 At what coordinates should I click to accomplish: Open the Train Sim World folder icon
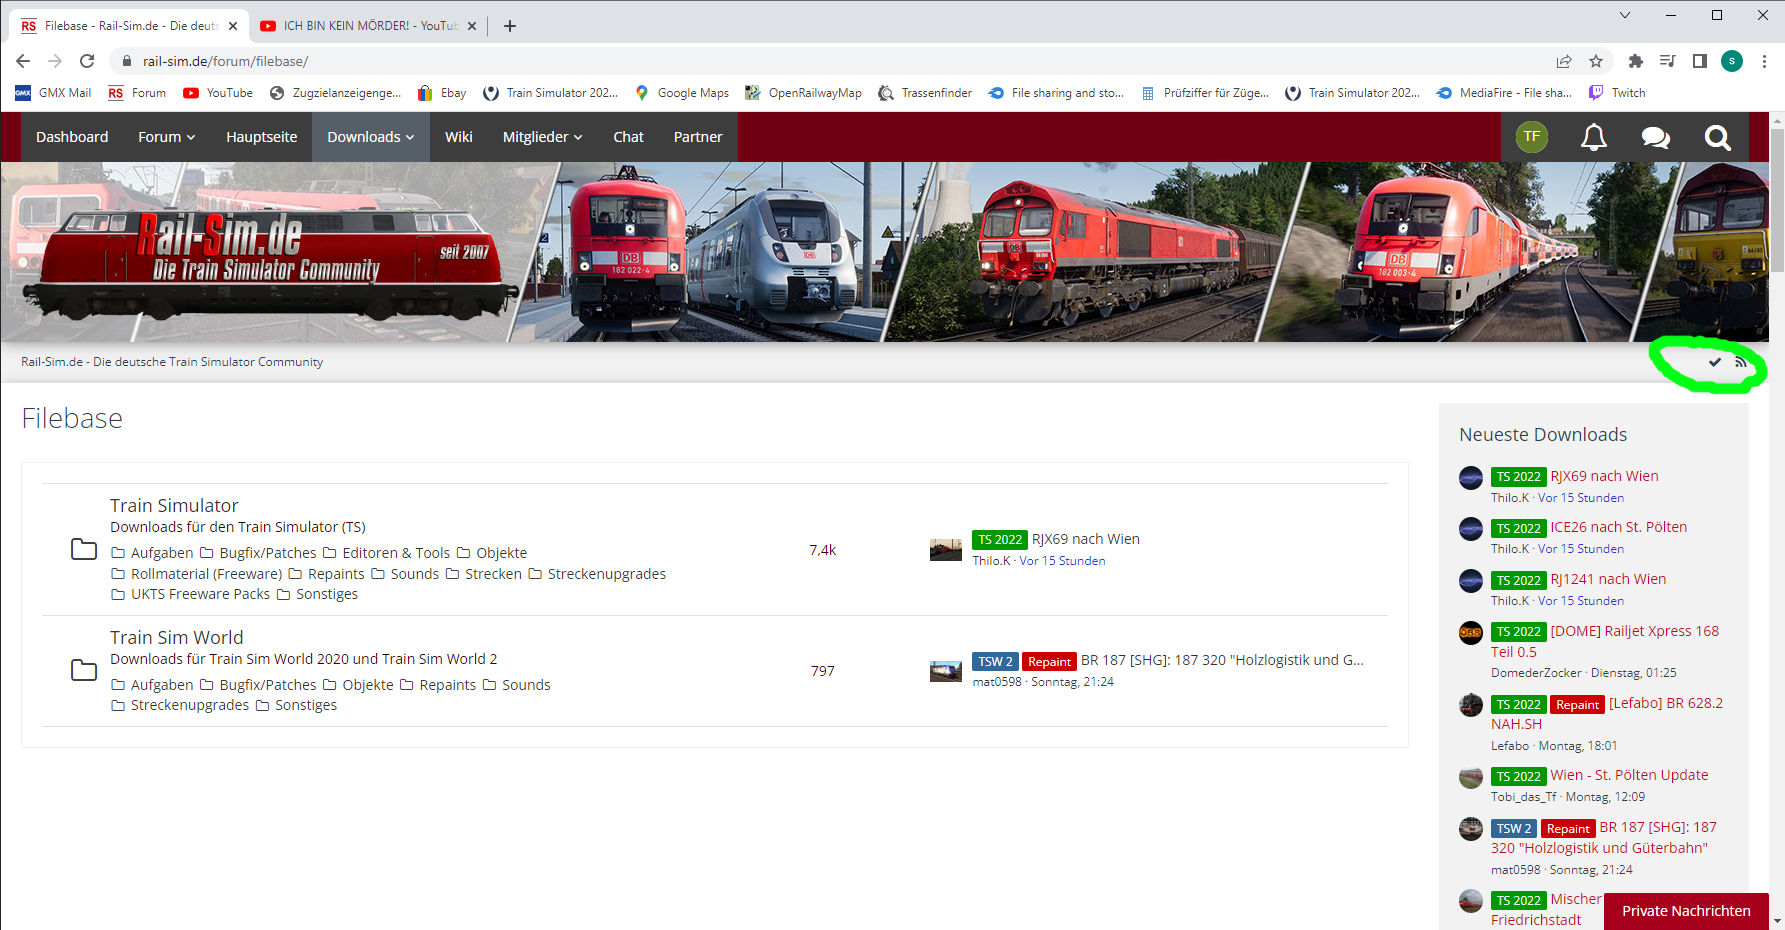[x=84, y=670]
